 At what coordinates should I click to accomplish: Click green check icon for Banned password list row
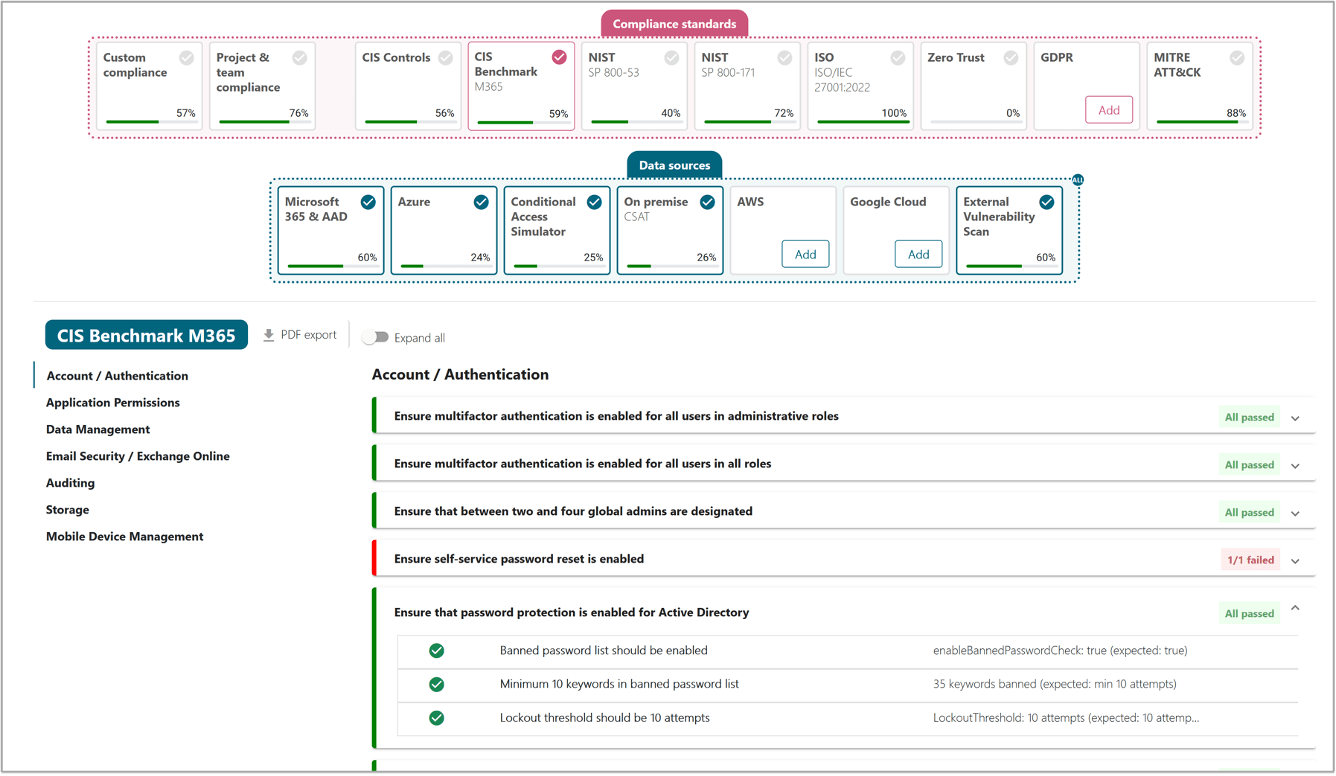437,651
